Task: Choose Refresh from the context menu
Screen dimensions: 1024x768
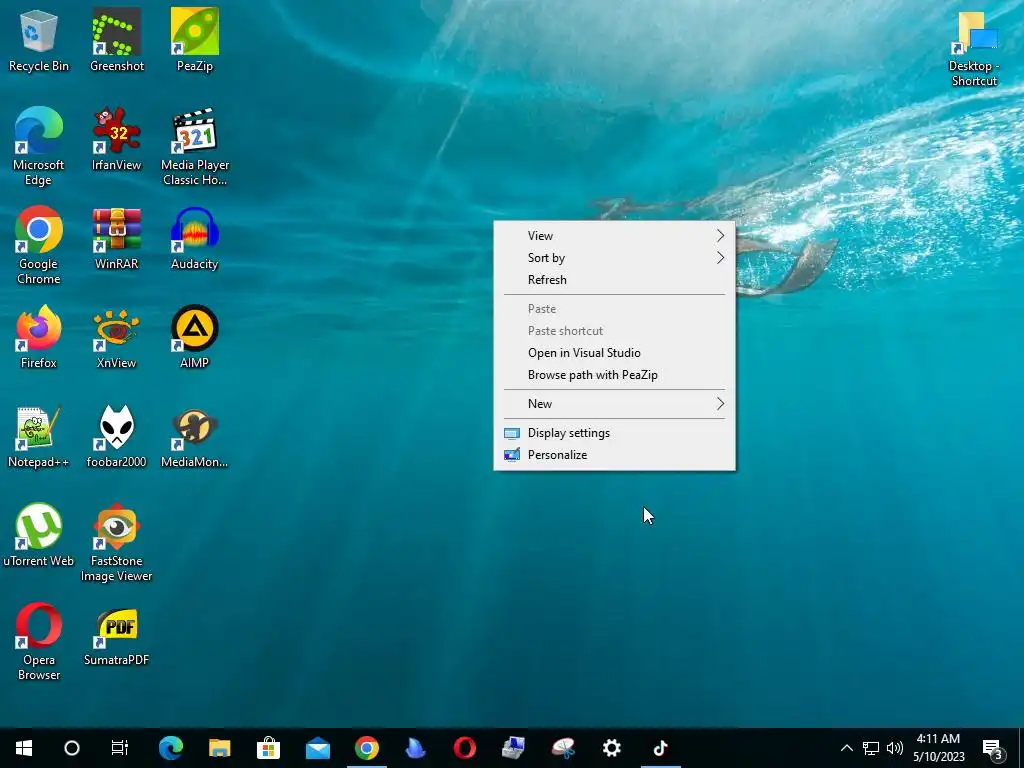Action: 615,280
